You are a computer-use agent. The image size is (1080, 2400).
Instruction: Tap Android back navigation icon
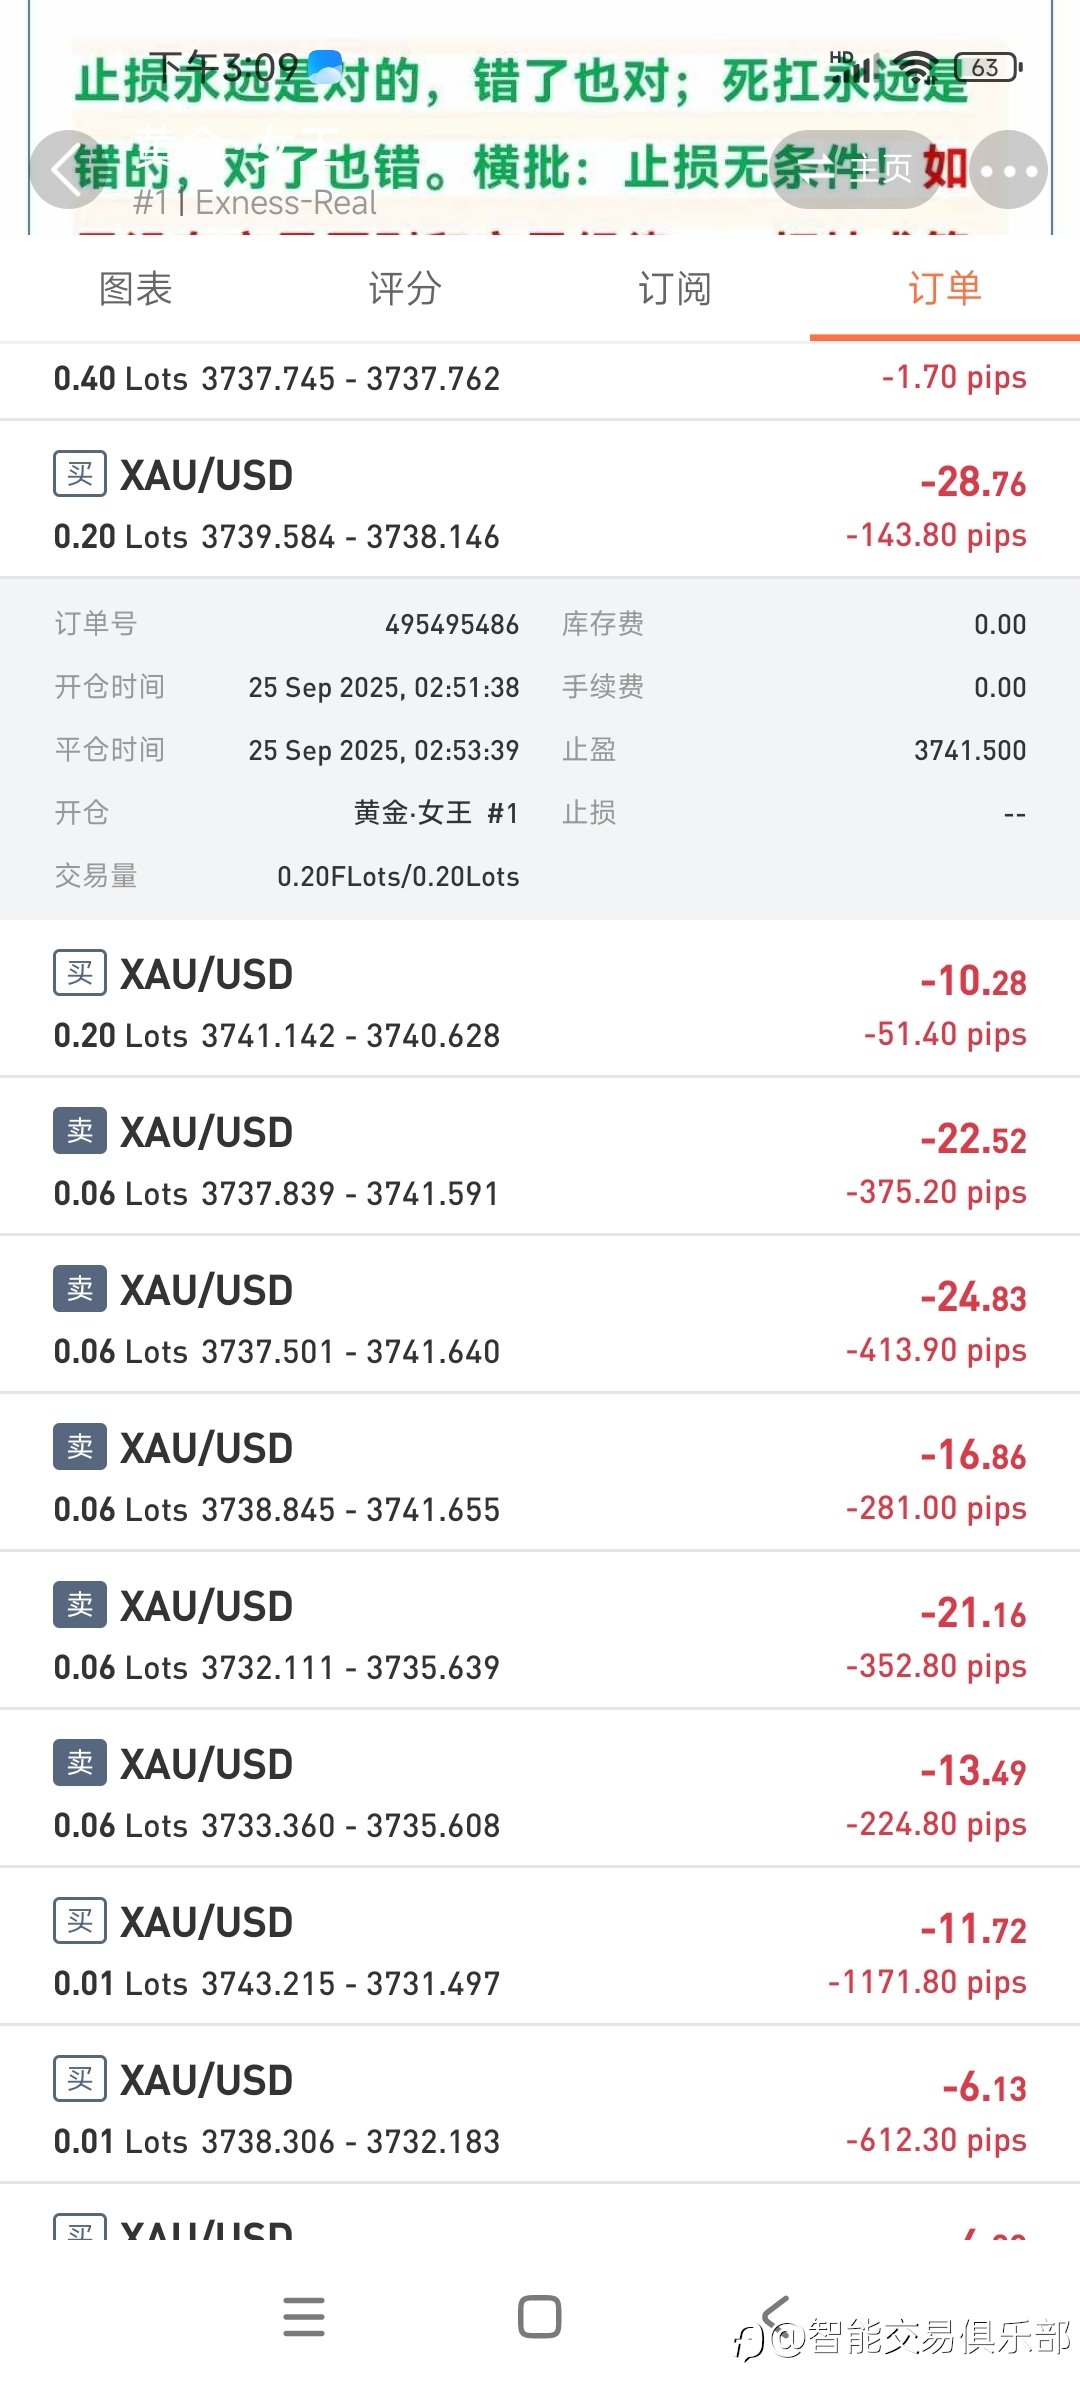776,2316
